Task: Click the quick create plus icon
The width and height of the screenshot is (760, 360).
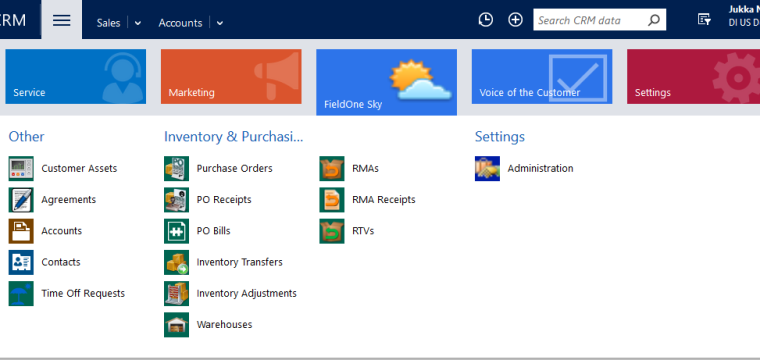Action: [x=515, y=20]
